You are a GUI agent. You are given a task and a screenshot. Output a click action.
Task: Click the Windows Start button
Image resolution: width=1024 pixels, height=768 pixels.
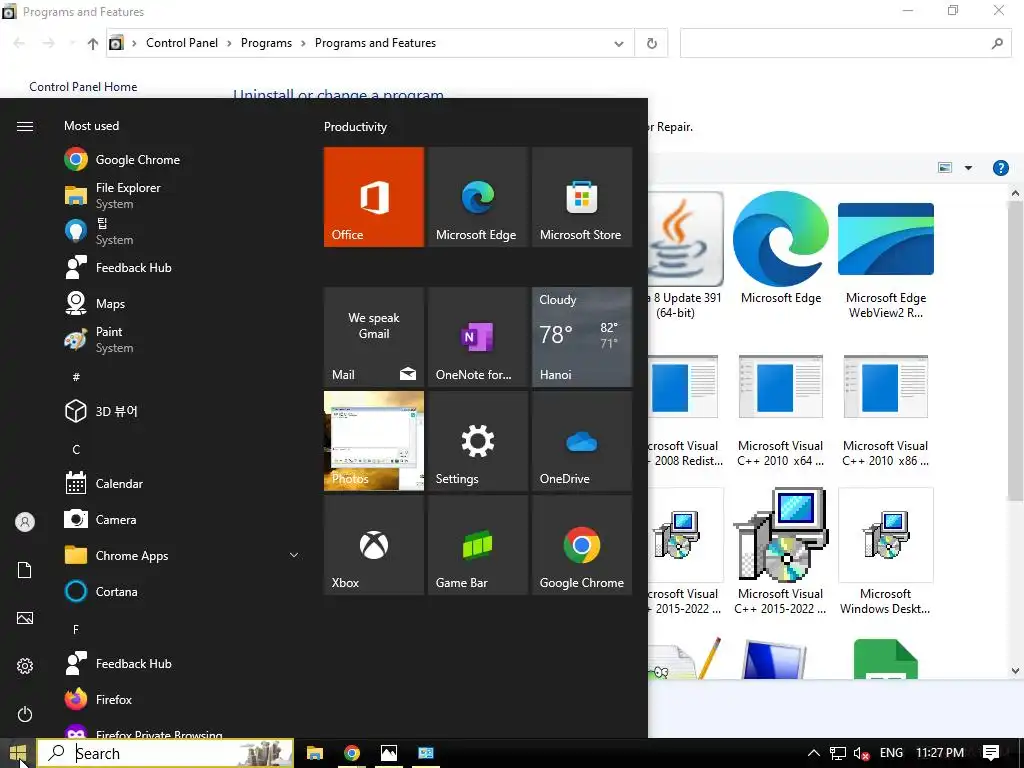[x=18, y=753]
